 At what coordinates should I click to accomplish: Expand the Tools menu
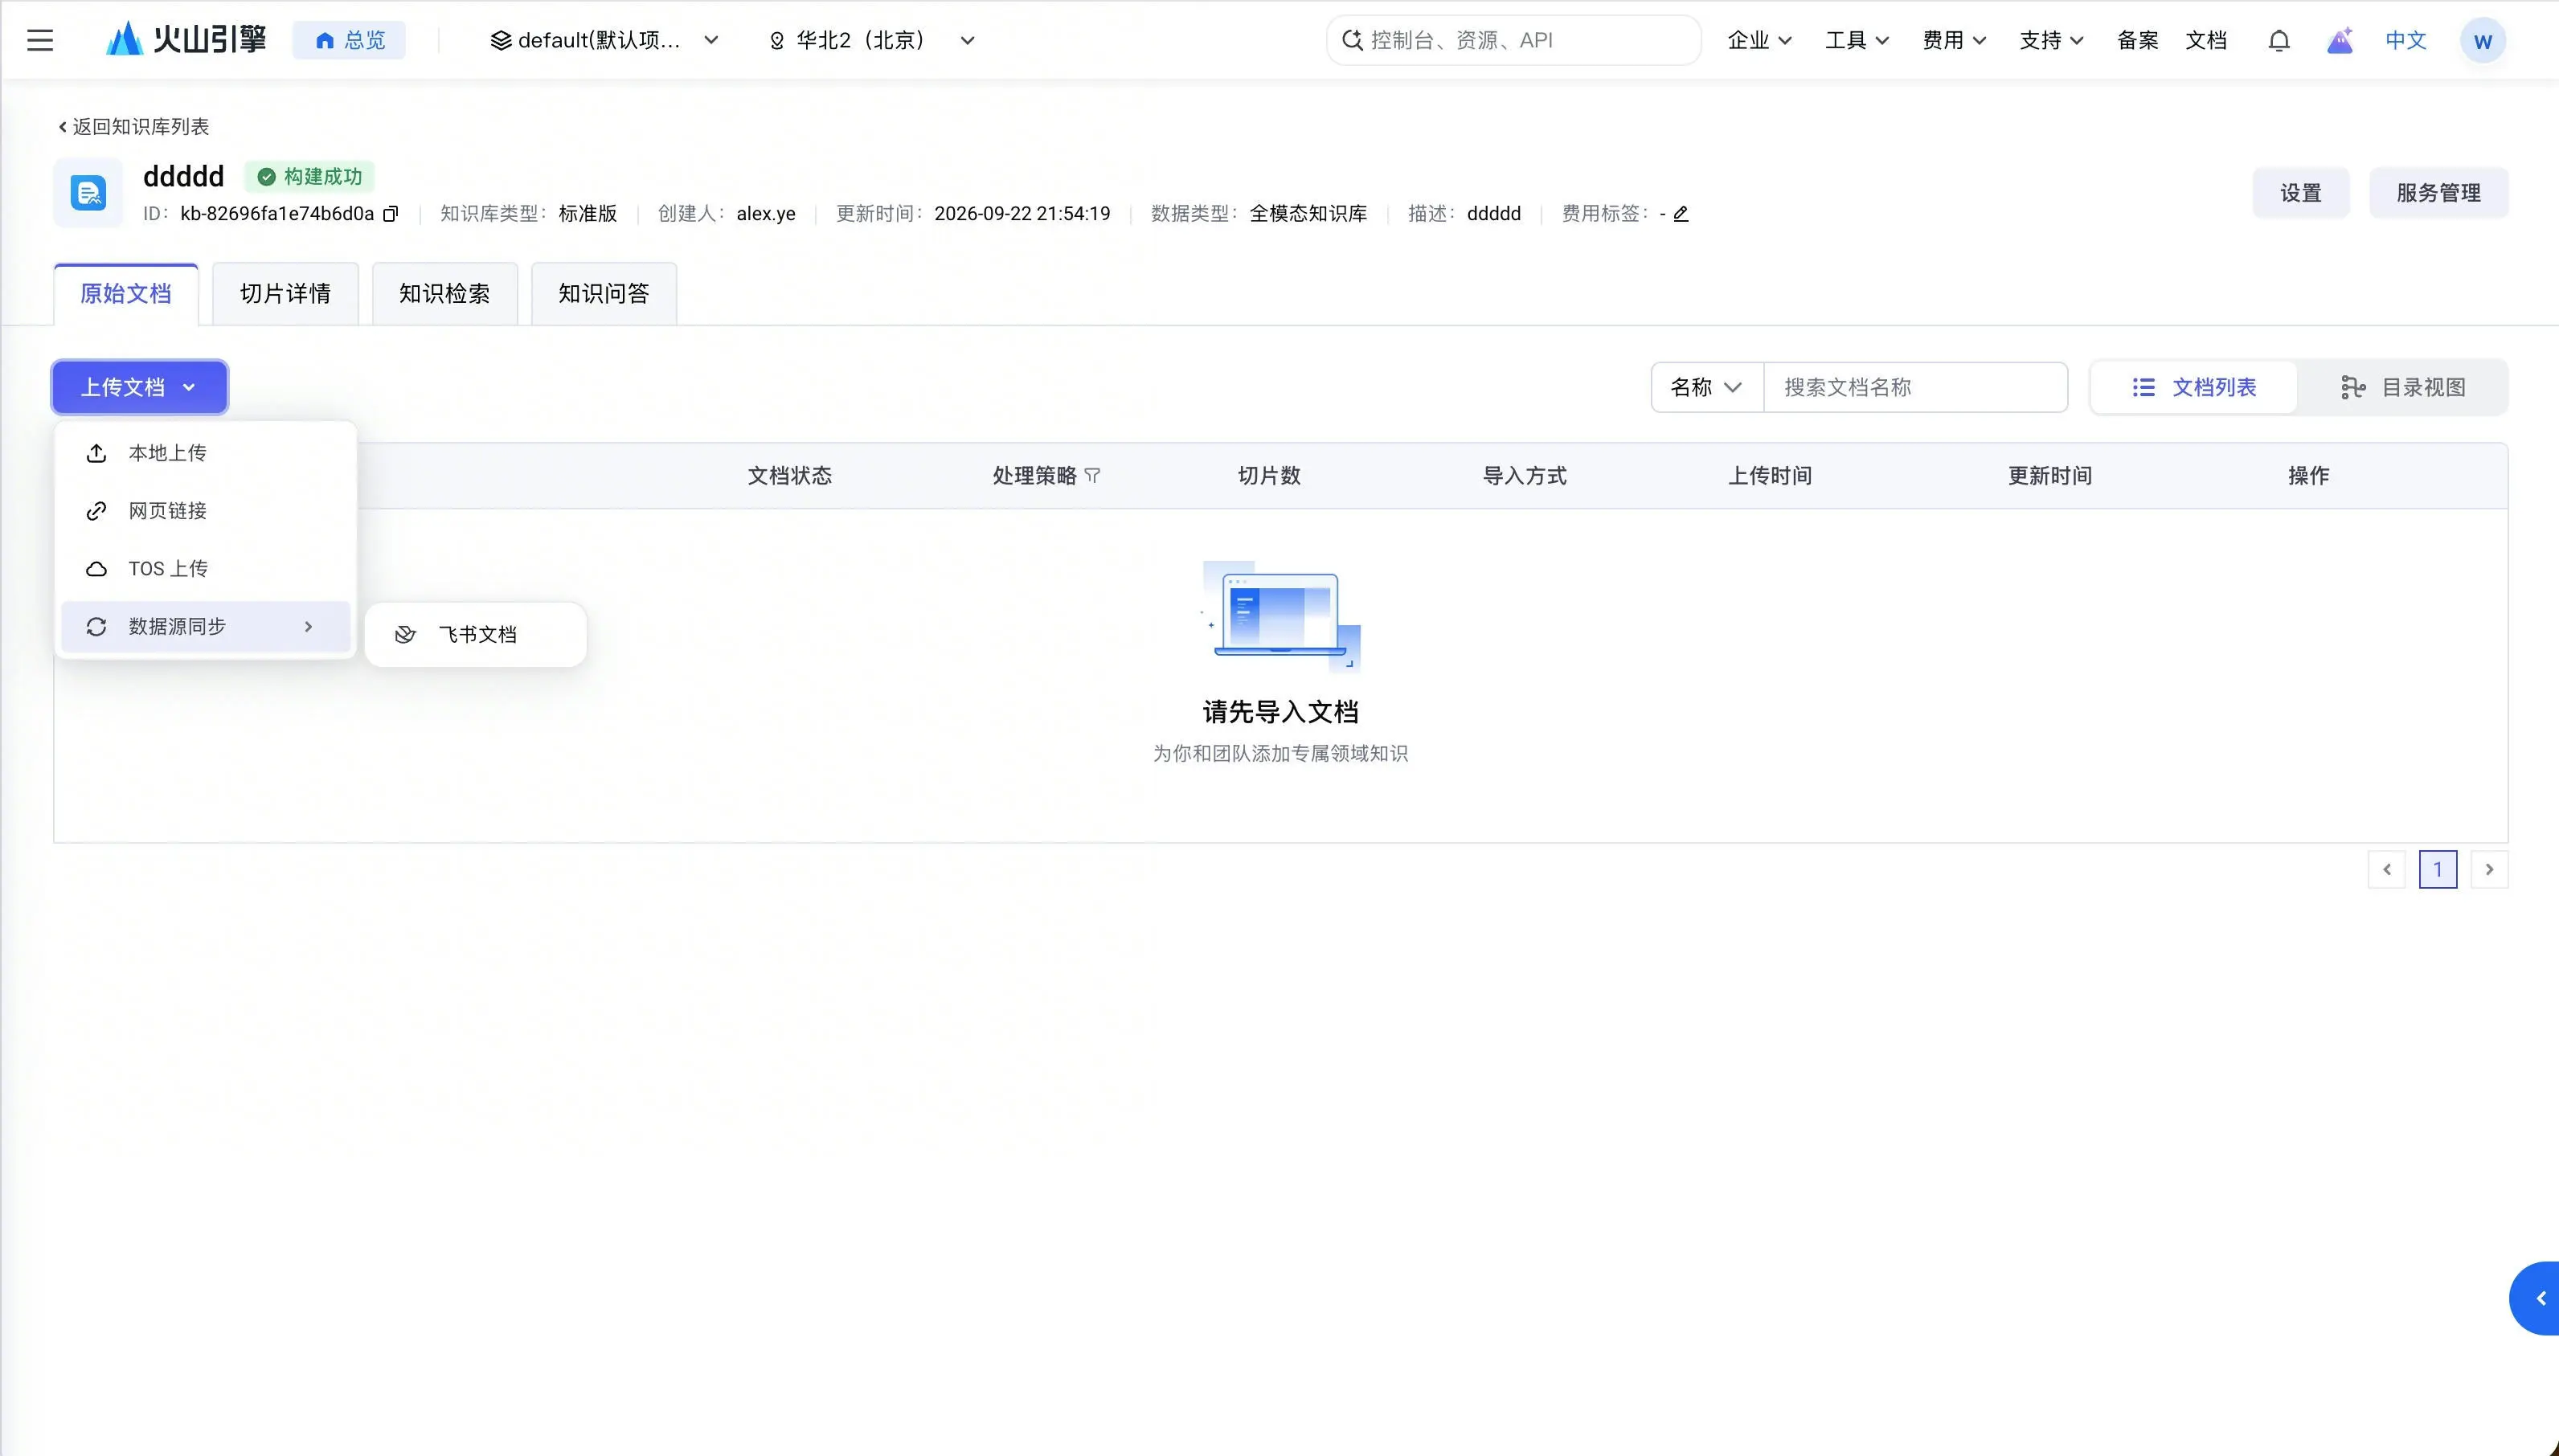click(x=1857, y=40)
